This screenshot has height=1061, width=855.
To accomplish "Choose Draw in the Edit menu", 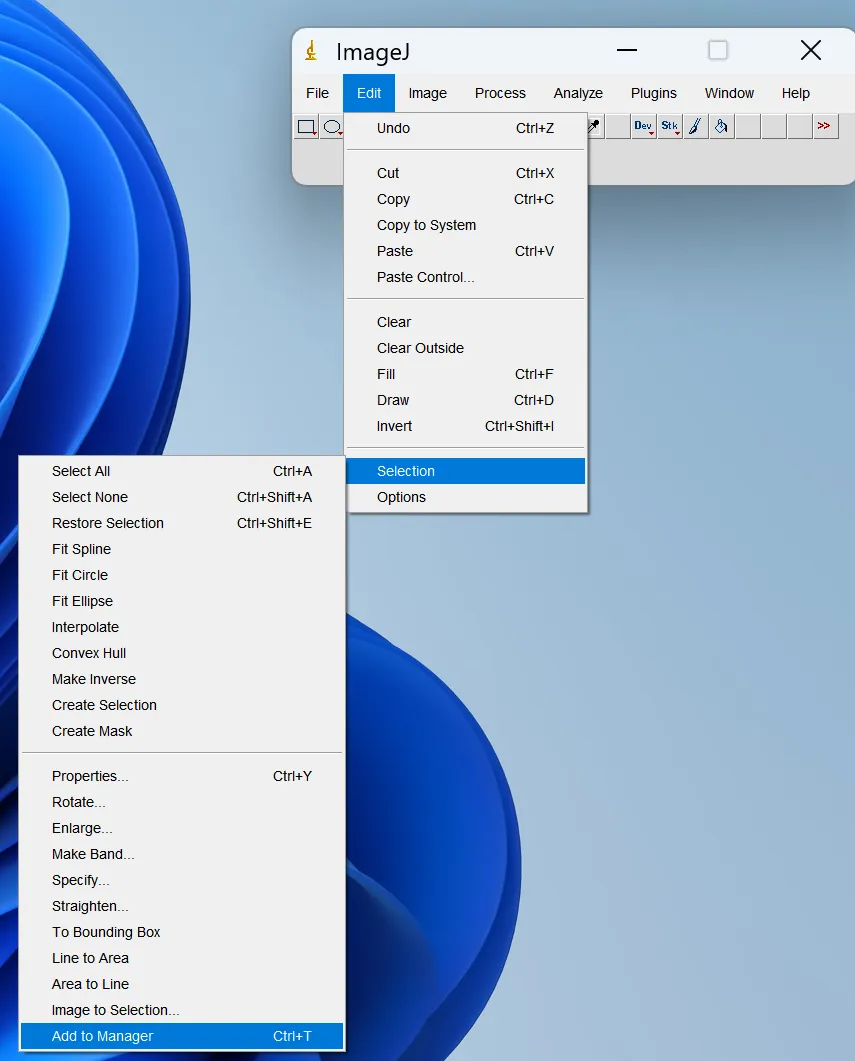I will (x=465, y=400).
